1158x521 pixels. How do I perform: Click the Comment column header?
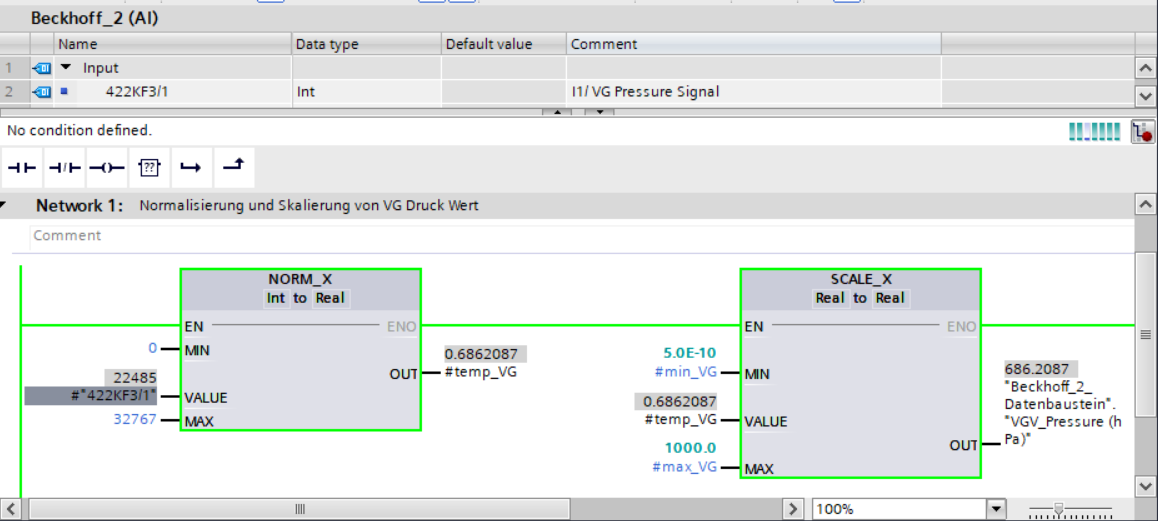click(x=604, y=44)
